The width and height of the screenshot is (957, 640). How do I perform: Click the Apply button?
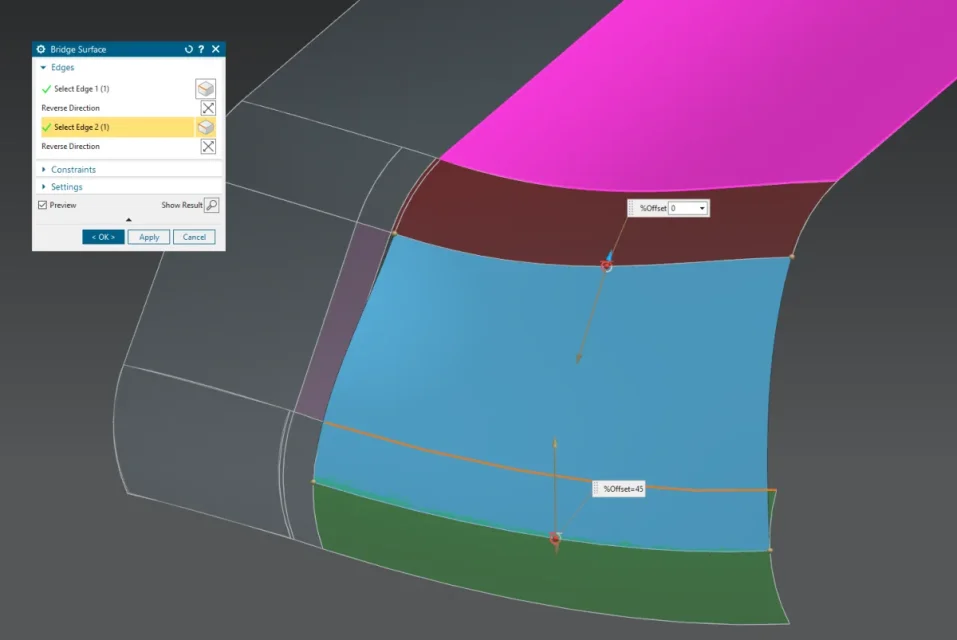pyautogui.click(x=149, y=237)
